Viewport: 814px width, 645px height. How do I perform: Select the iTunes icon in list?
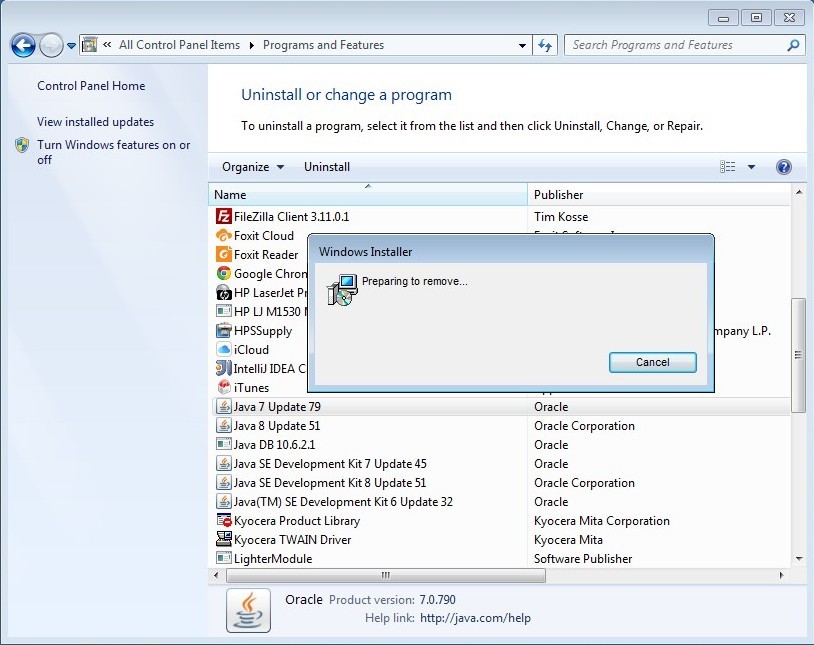[224, 387]
